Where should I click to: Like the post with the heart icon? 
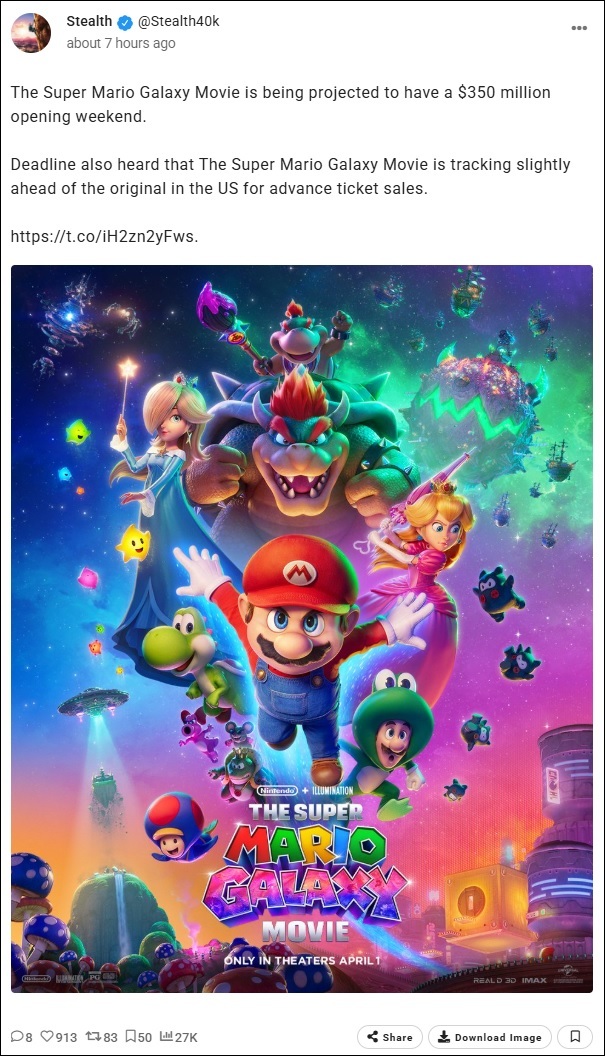47,1036
